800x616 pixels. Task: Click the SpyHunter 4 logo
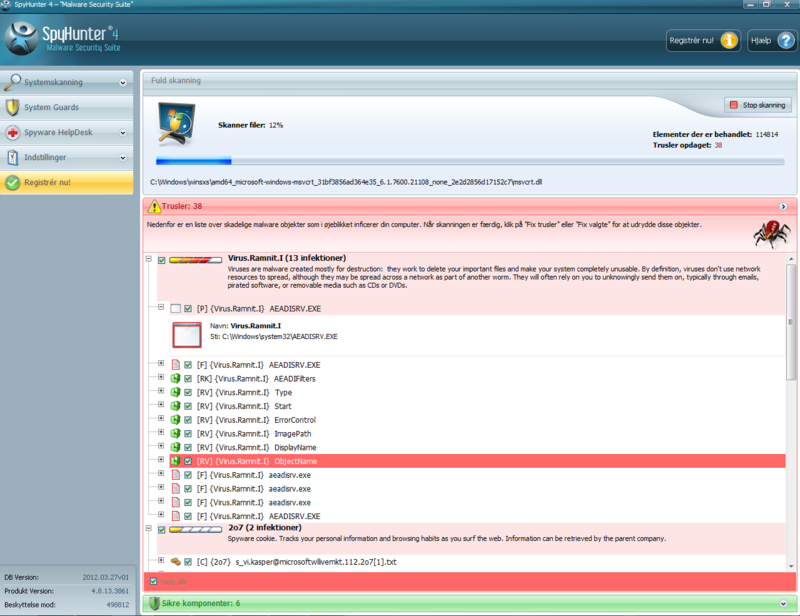pyautogui.click(x=63, y=38)
